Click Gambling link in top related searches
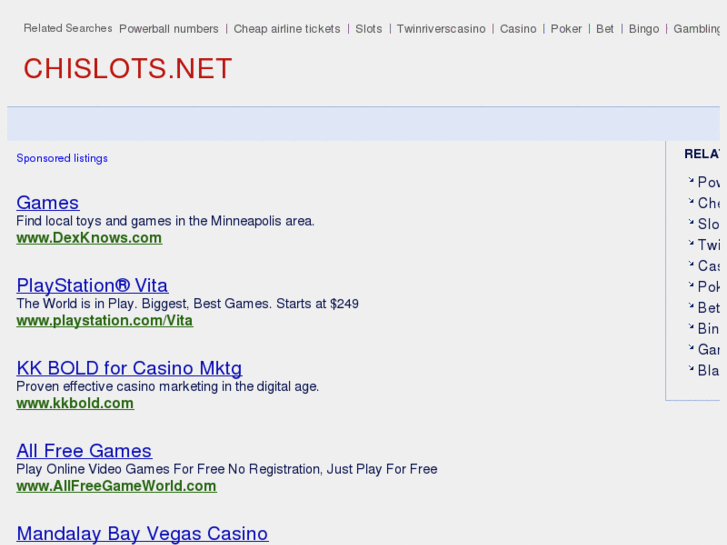This screenshot has height=545, width=727. click(696, 29)
